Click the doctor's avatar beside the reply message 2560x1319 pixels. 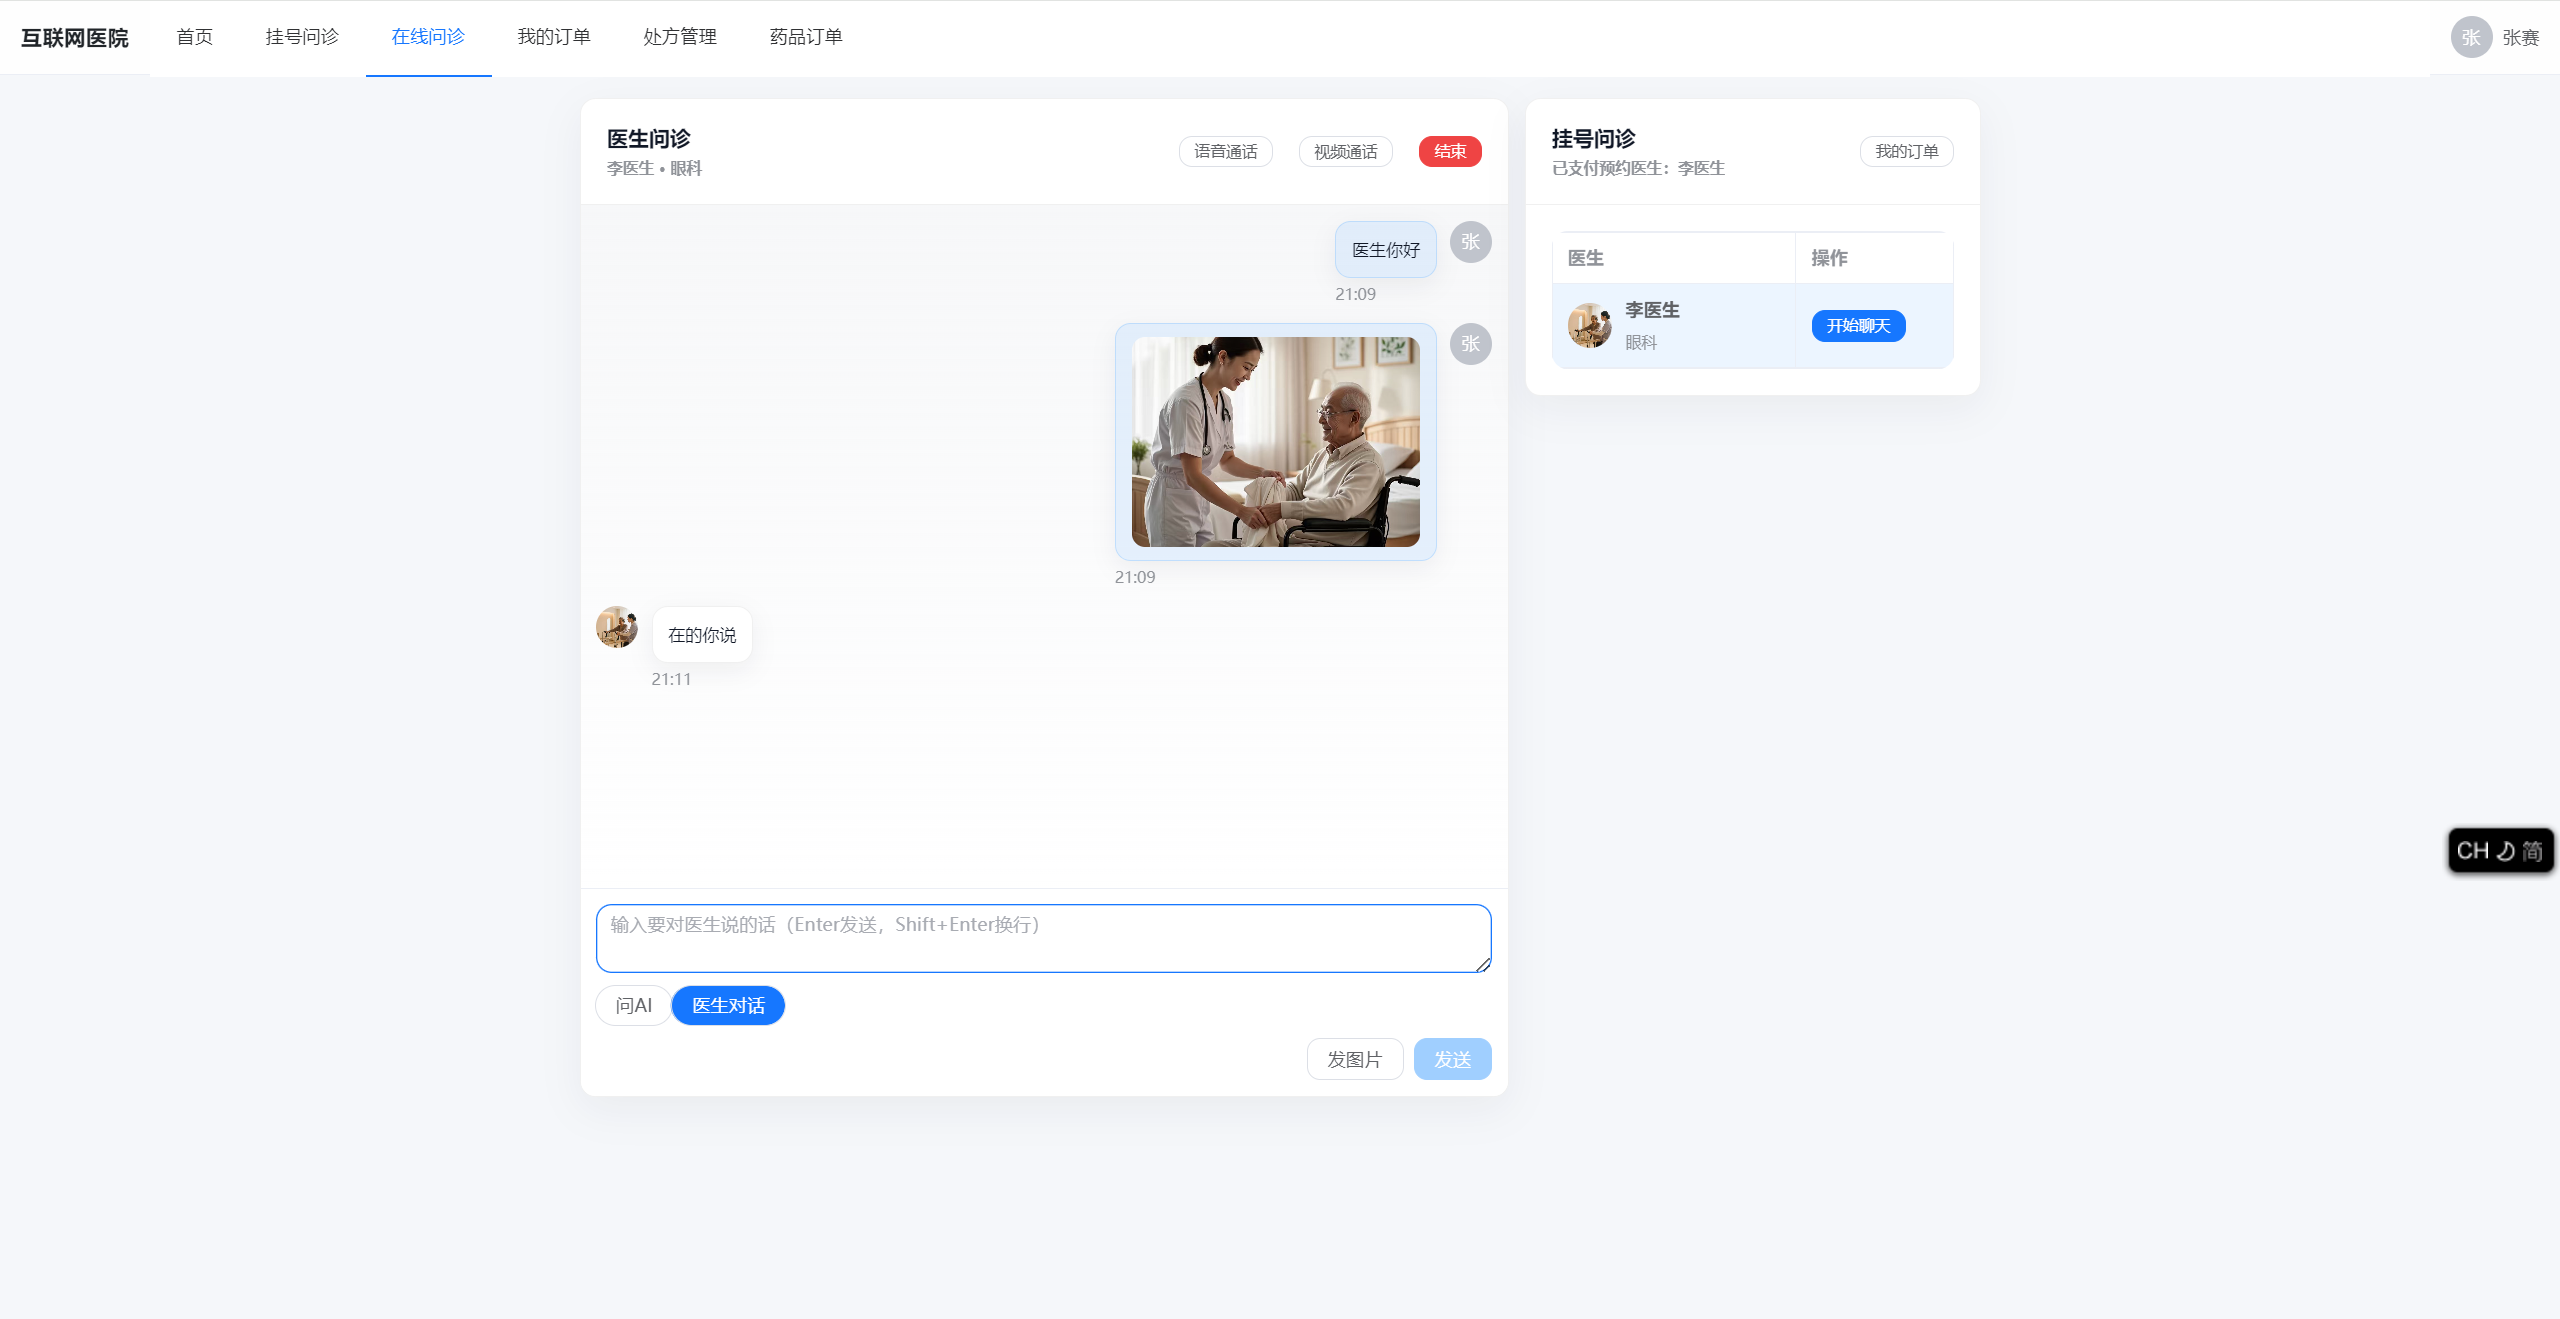617,627
